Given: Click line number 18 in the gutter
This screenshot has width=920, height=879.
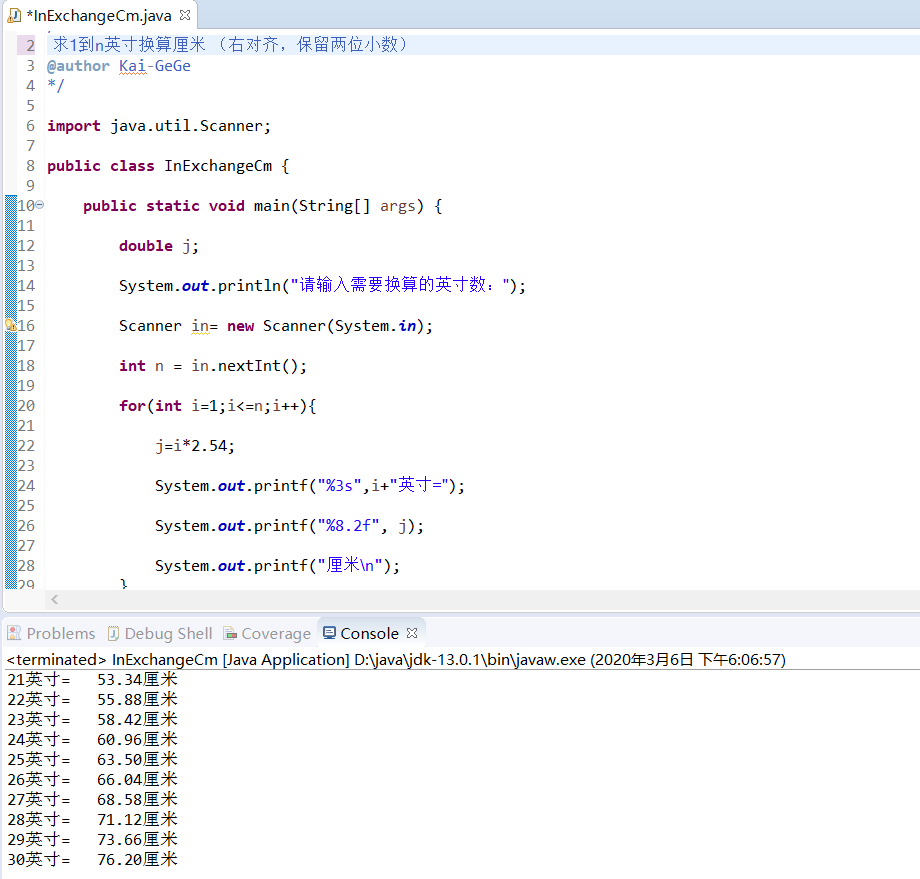Looking at the screenshot, I should [x=28, y=365].
